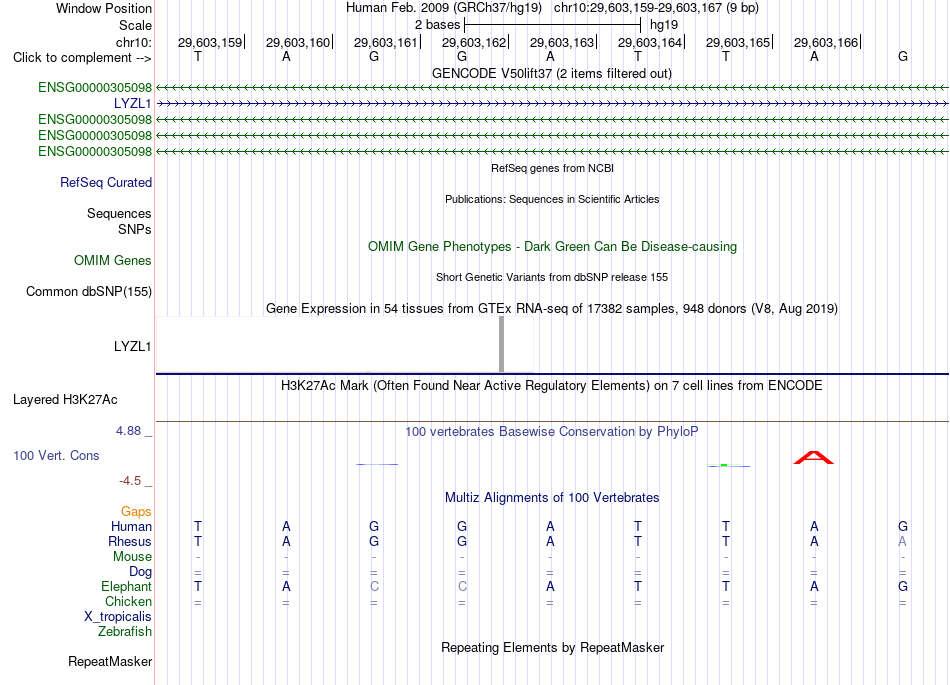Click the hg19 label beside the scale bar

tap(663, 25)
